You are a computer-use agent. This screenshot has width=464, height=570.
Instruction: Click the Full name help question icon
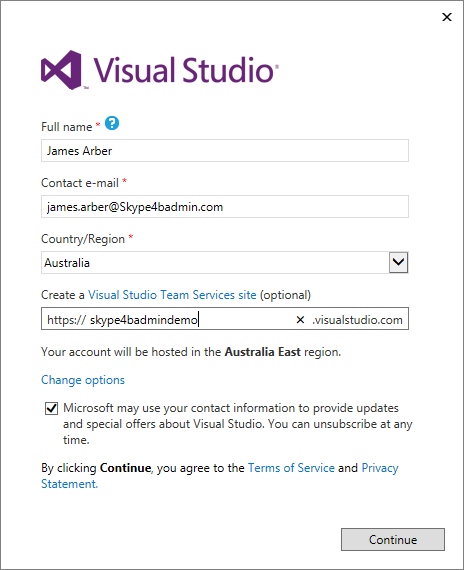pyautogui.click(x=112, y=123)
